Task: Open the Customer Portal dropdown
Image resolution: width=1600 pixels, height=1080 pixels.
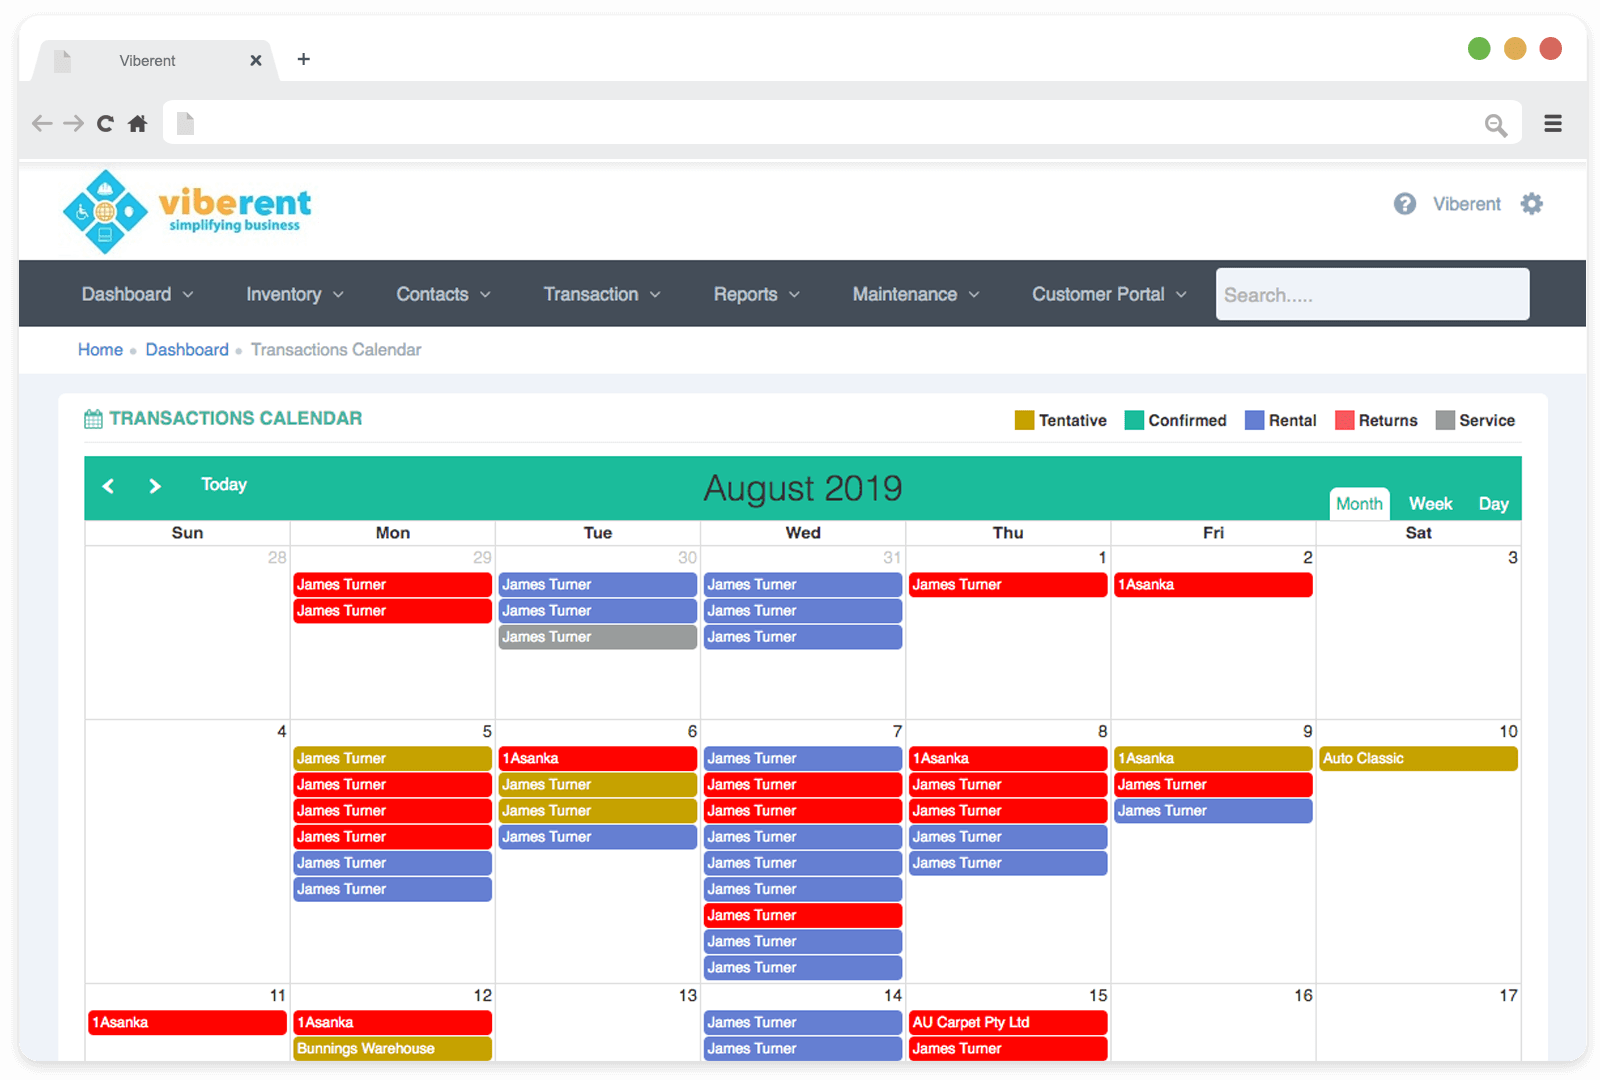Action: (x=1108, y=294)
